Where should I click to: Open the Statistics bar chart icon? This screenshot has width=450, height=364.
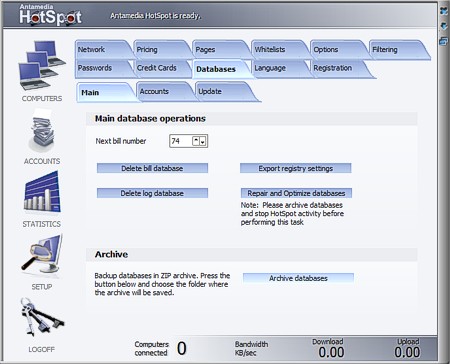tap(42, 192)
